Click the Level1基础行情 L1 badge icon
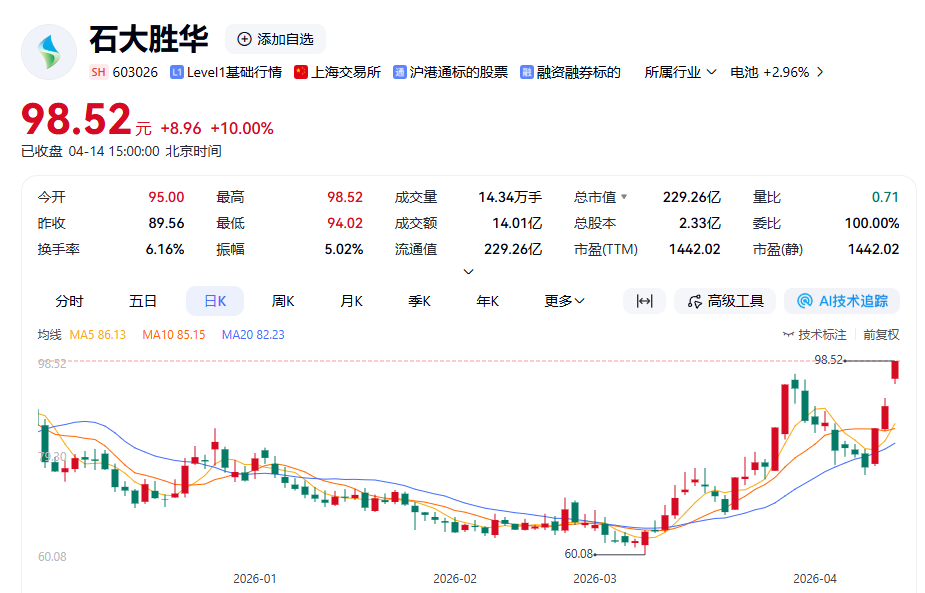 (177, 72)
